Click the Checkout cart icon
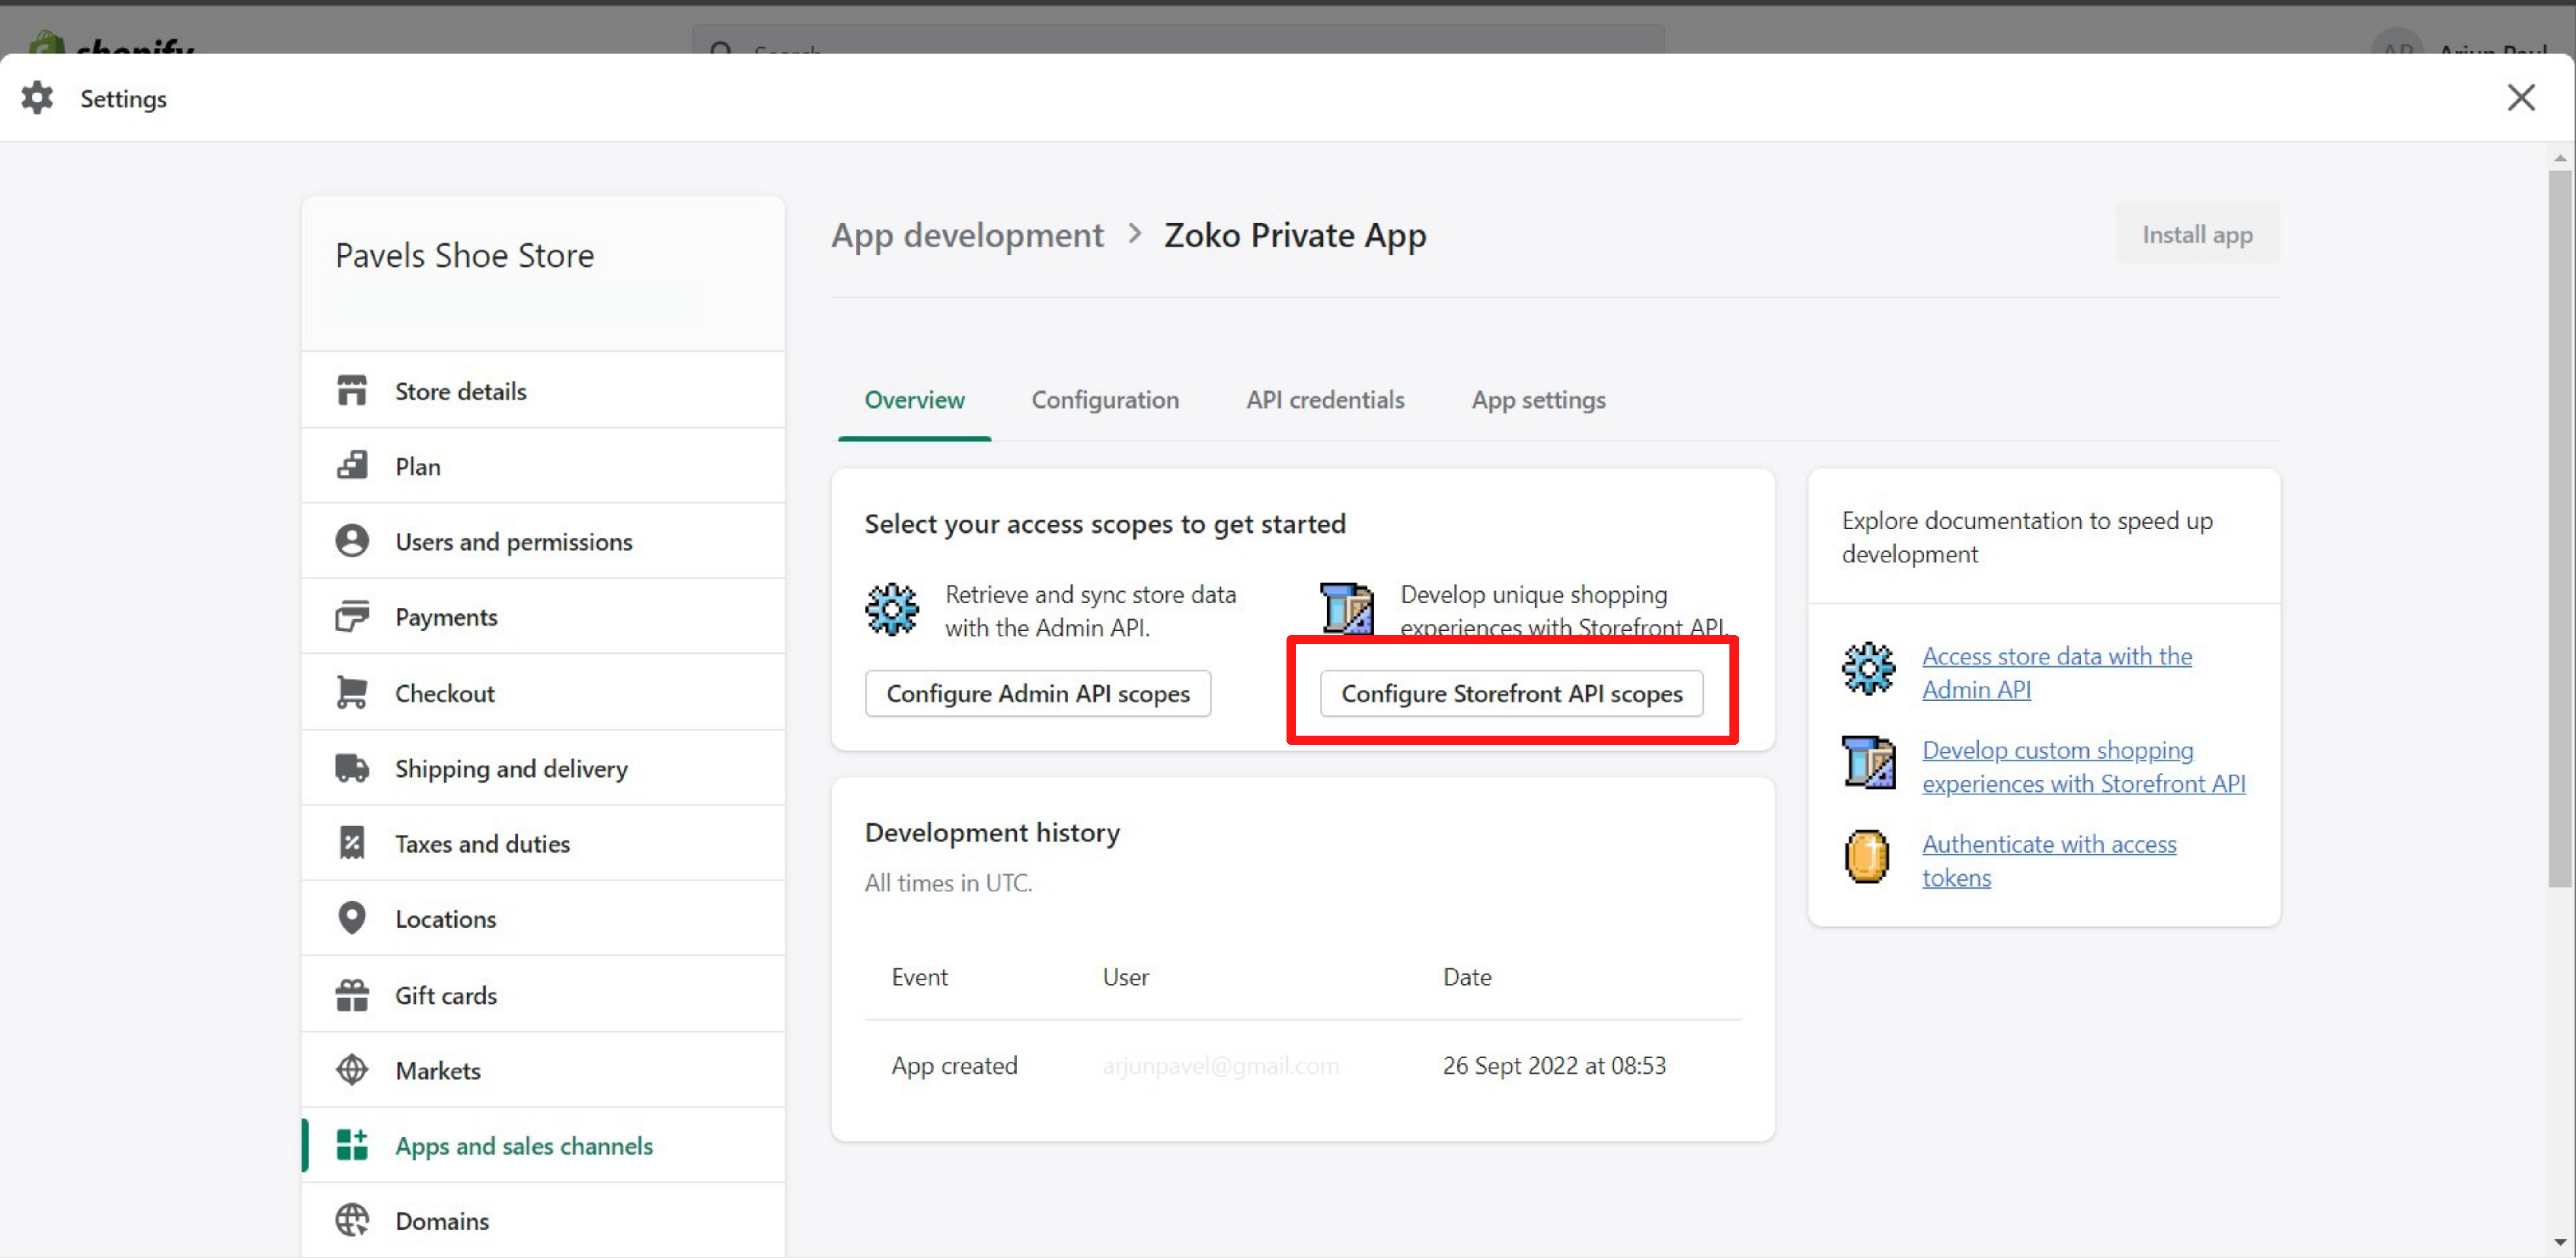The height and width of the screenshot is (1258, 2576). point(351,692)
